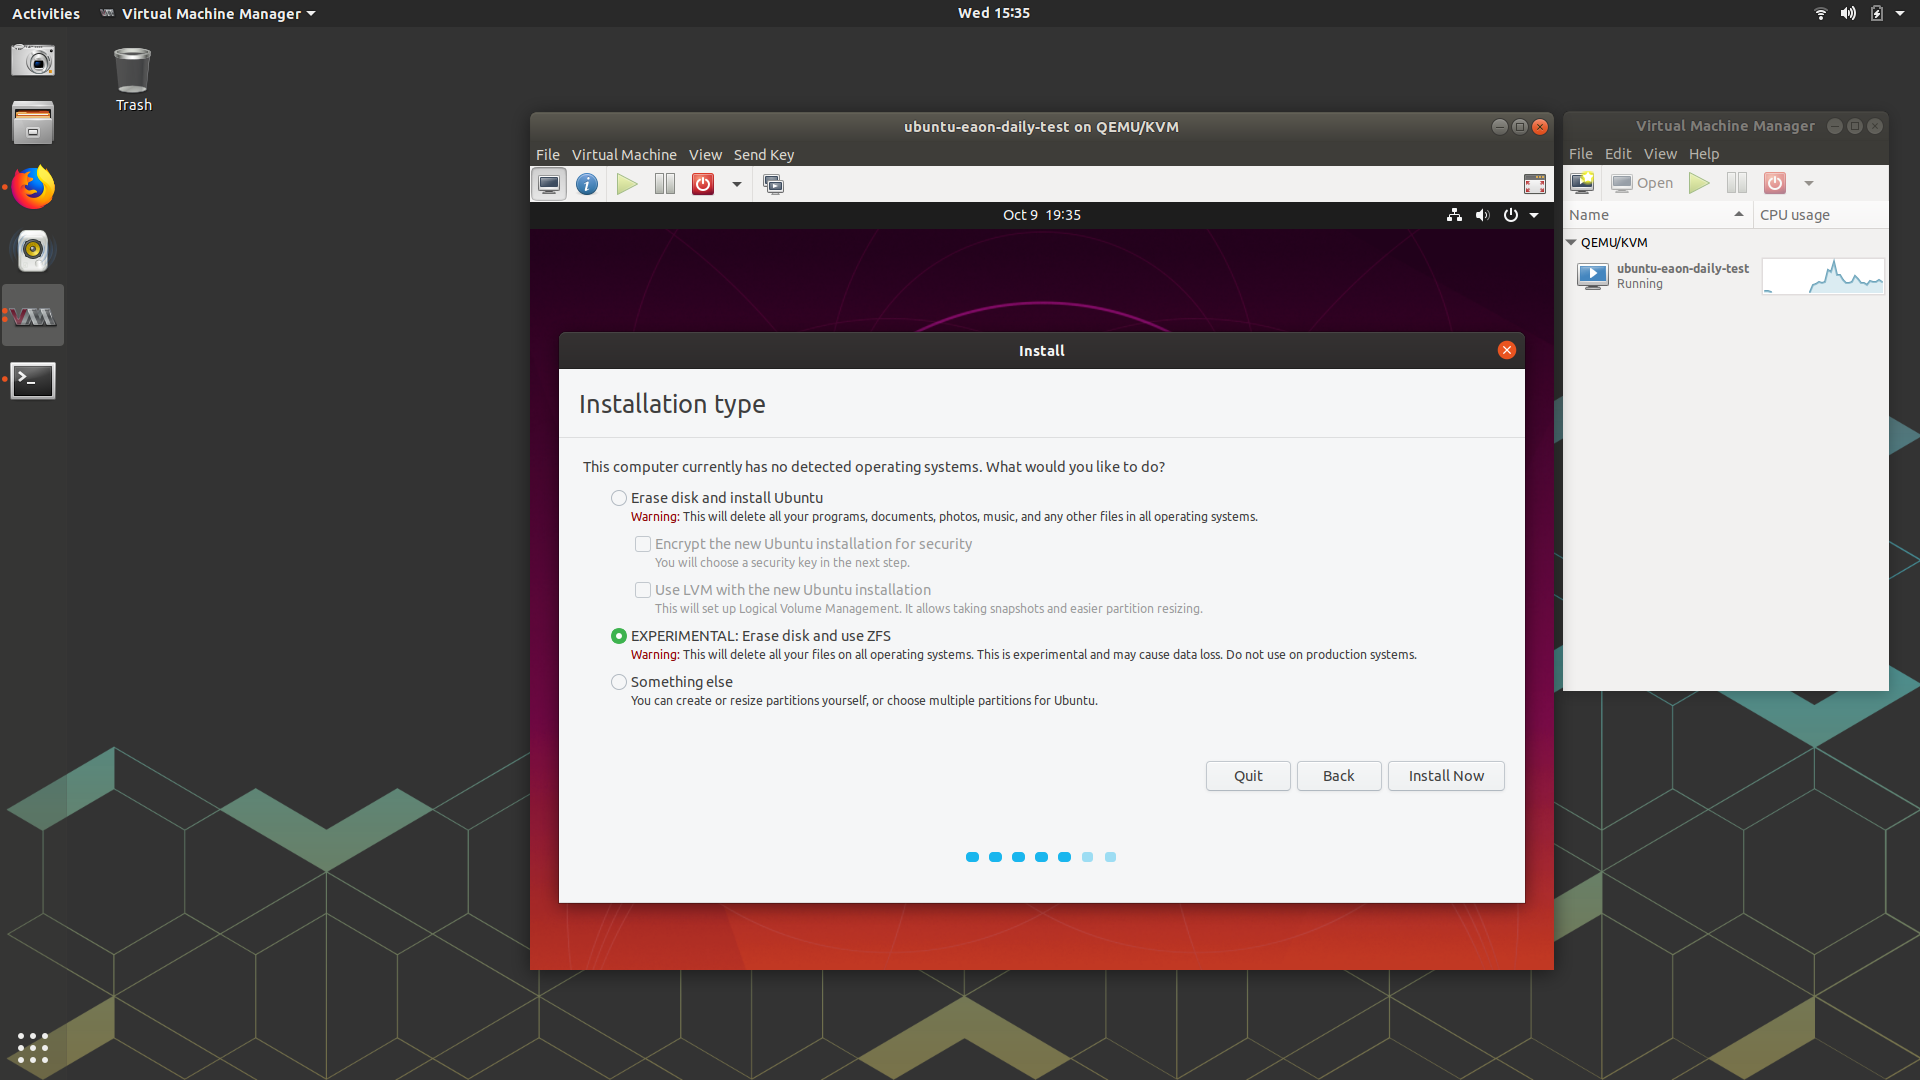Shut down VM with red power icon
1920x1080 pixels.
tap(703, 184)
